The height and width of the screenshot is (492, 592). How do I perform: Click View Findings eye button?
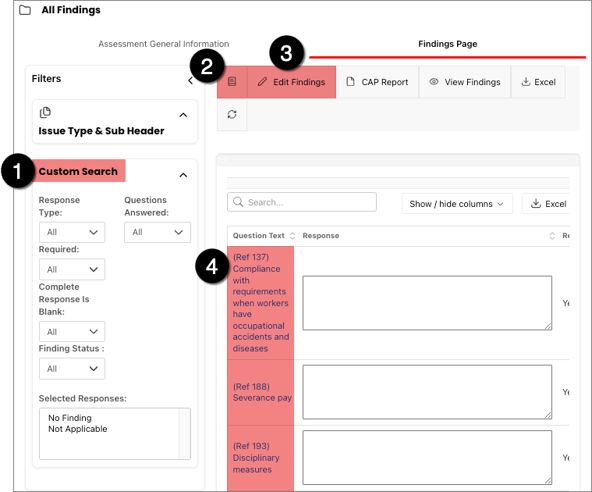(x=465, y=82)
